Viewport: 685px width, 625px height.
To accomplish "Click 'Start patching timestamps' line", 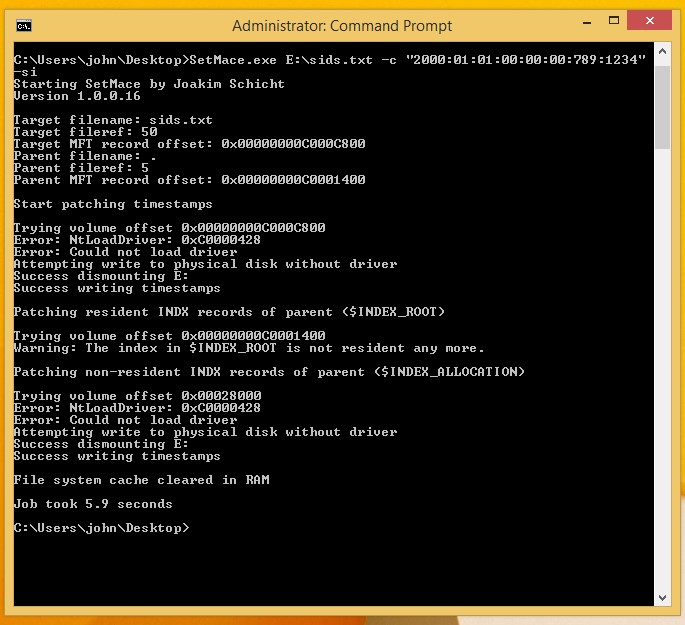I will 113,204.
